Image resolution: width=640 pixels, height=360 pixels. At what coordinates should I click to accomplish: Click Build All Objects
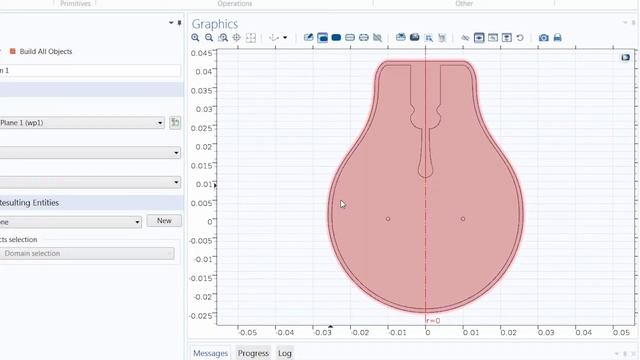click(41, 51)
